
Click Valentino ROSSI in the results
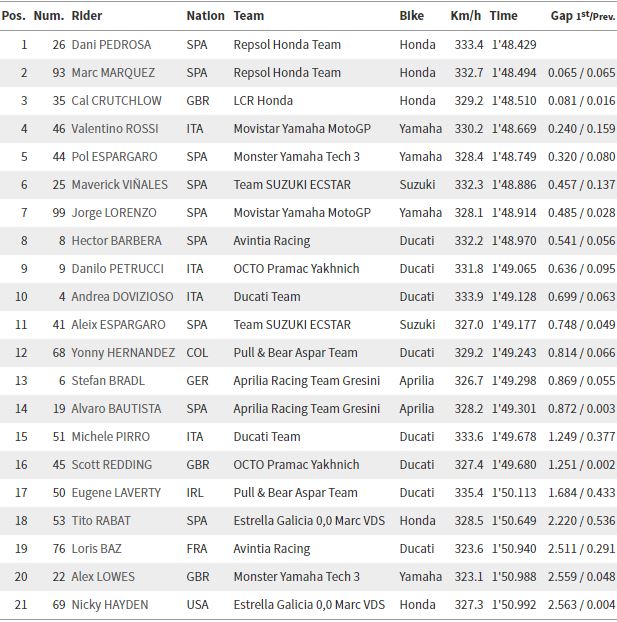click(115, 129)
